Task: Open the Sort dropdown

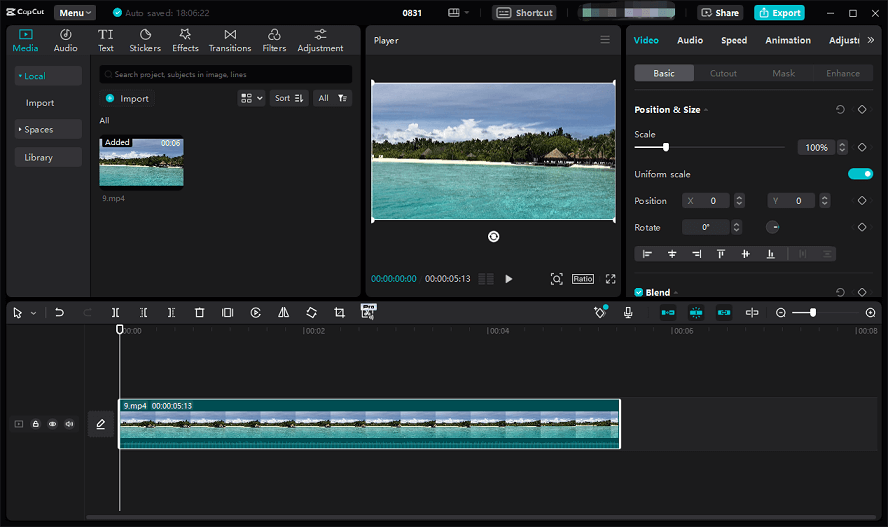Action: click(289, 98)
